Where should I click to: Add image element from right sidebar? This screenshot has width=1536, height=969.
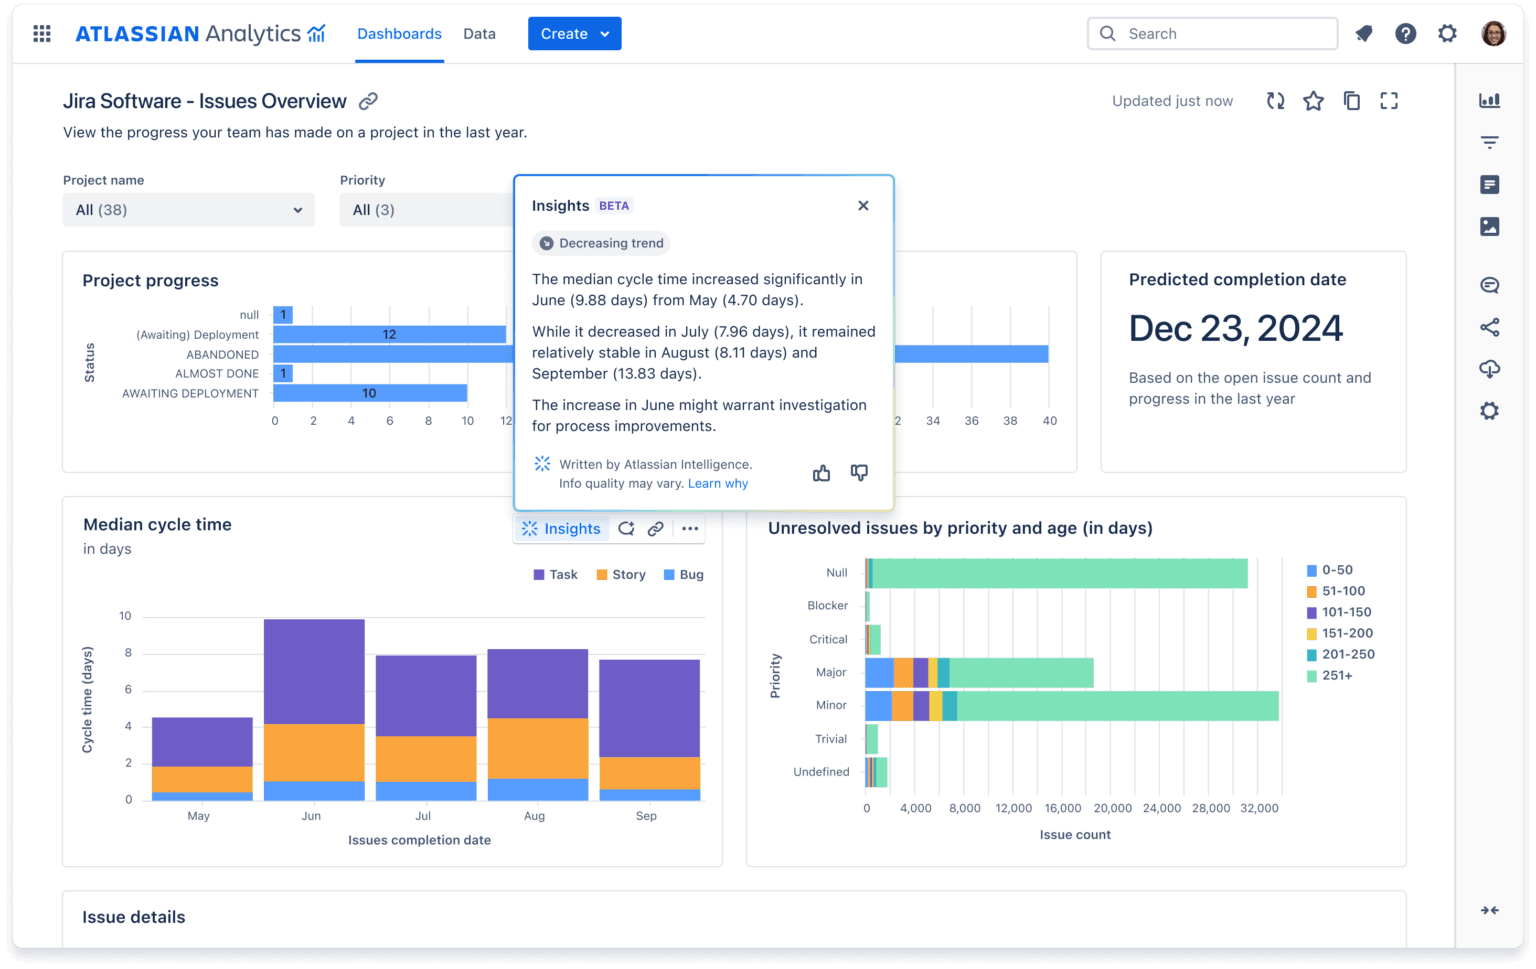[1490, 227]
